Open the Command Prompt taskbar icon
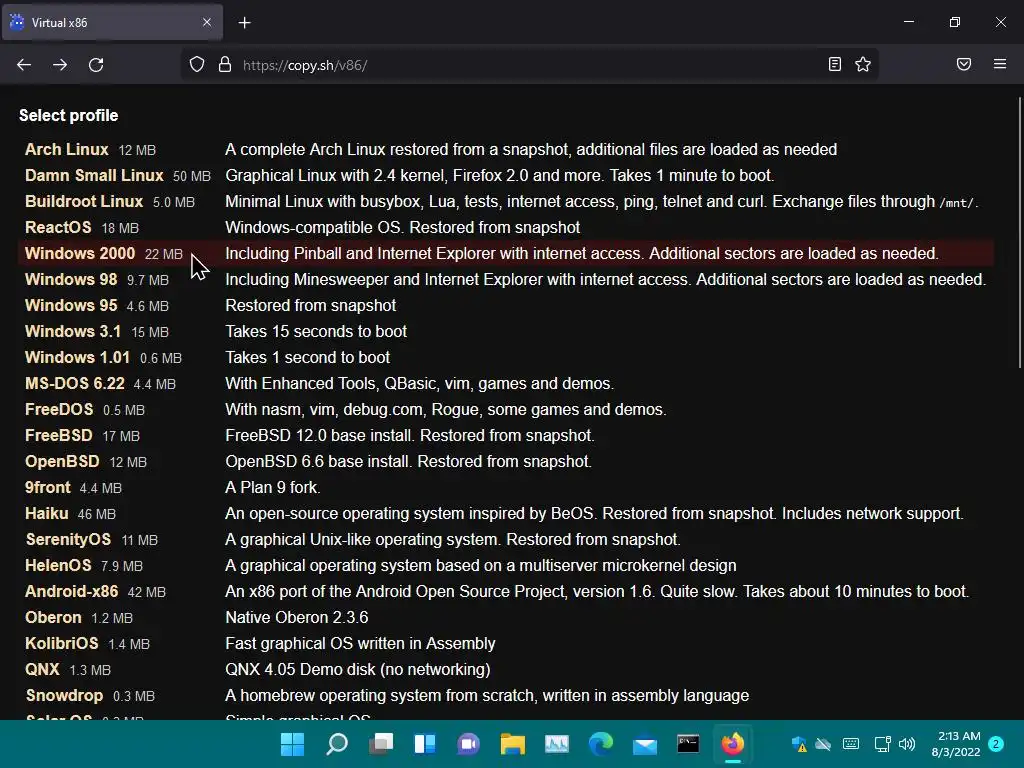 (x=688, y=744)
